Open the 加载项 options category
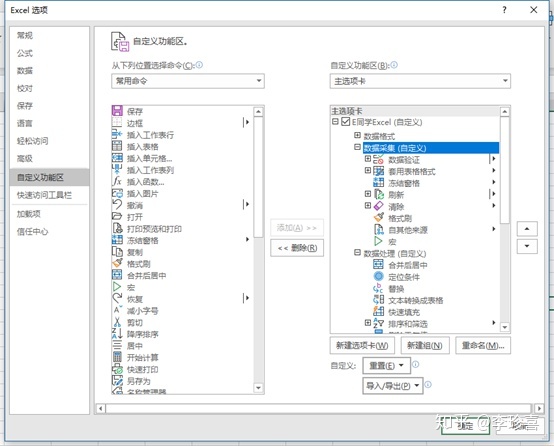Viewport: 554px width, 446px height. tap(29, 213)
